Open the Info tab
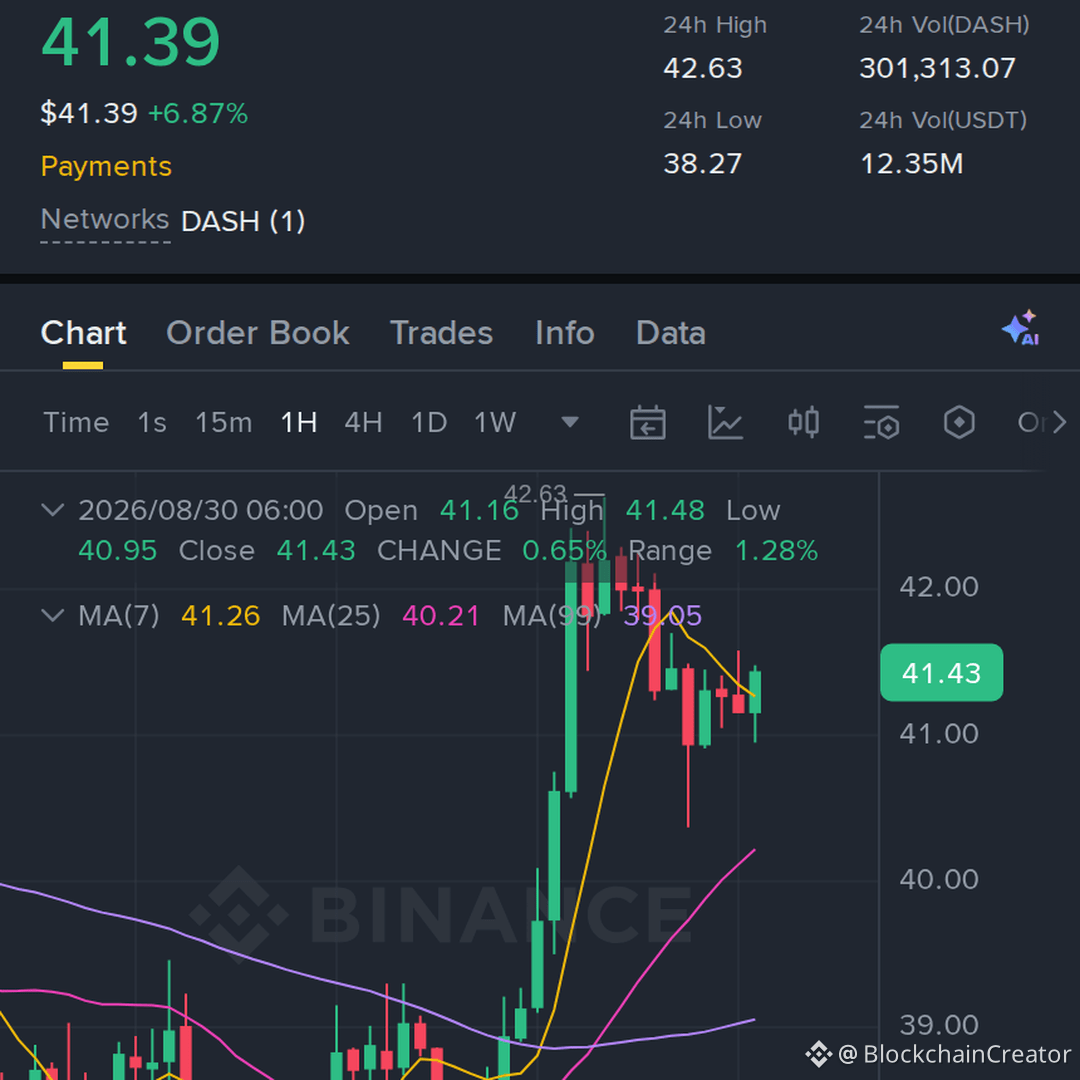This screenshot has height=1080, width=1080. (565, 333)
